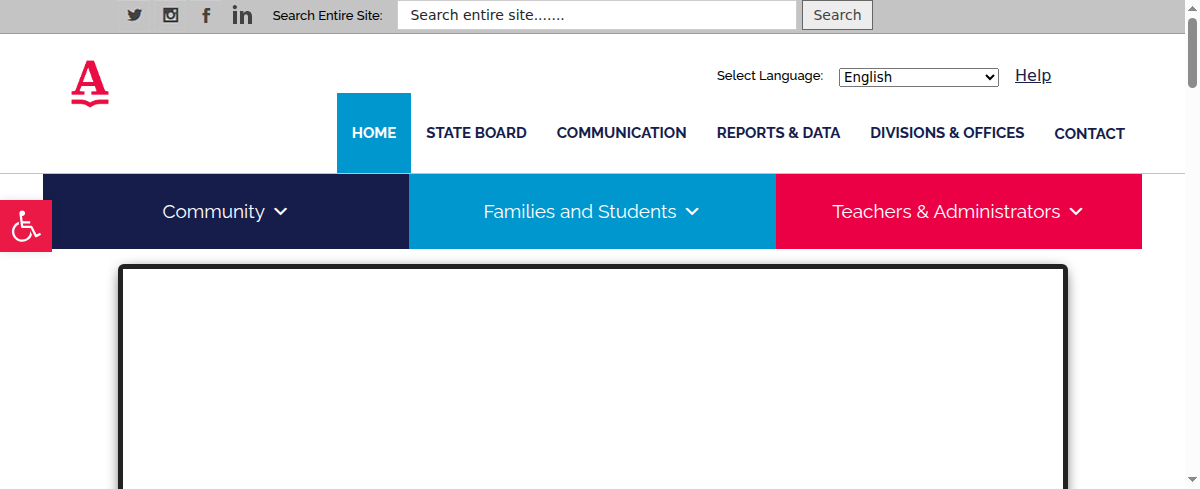Open the Select Language dropdown
Viewport: 1200px width, 489px height.
coord(918,77)
